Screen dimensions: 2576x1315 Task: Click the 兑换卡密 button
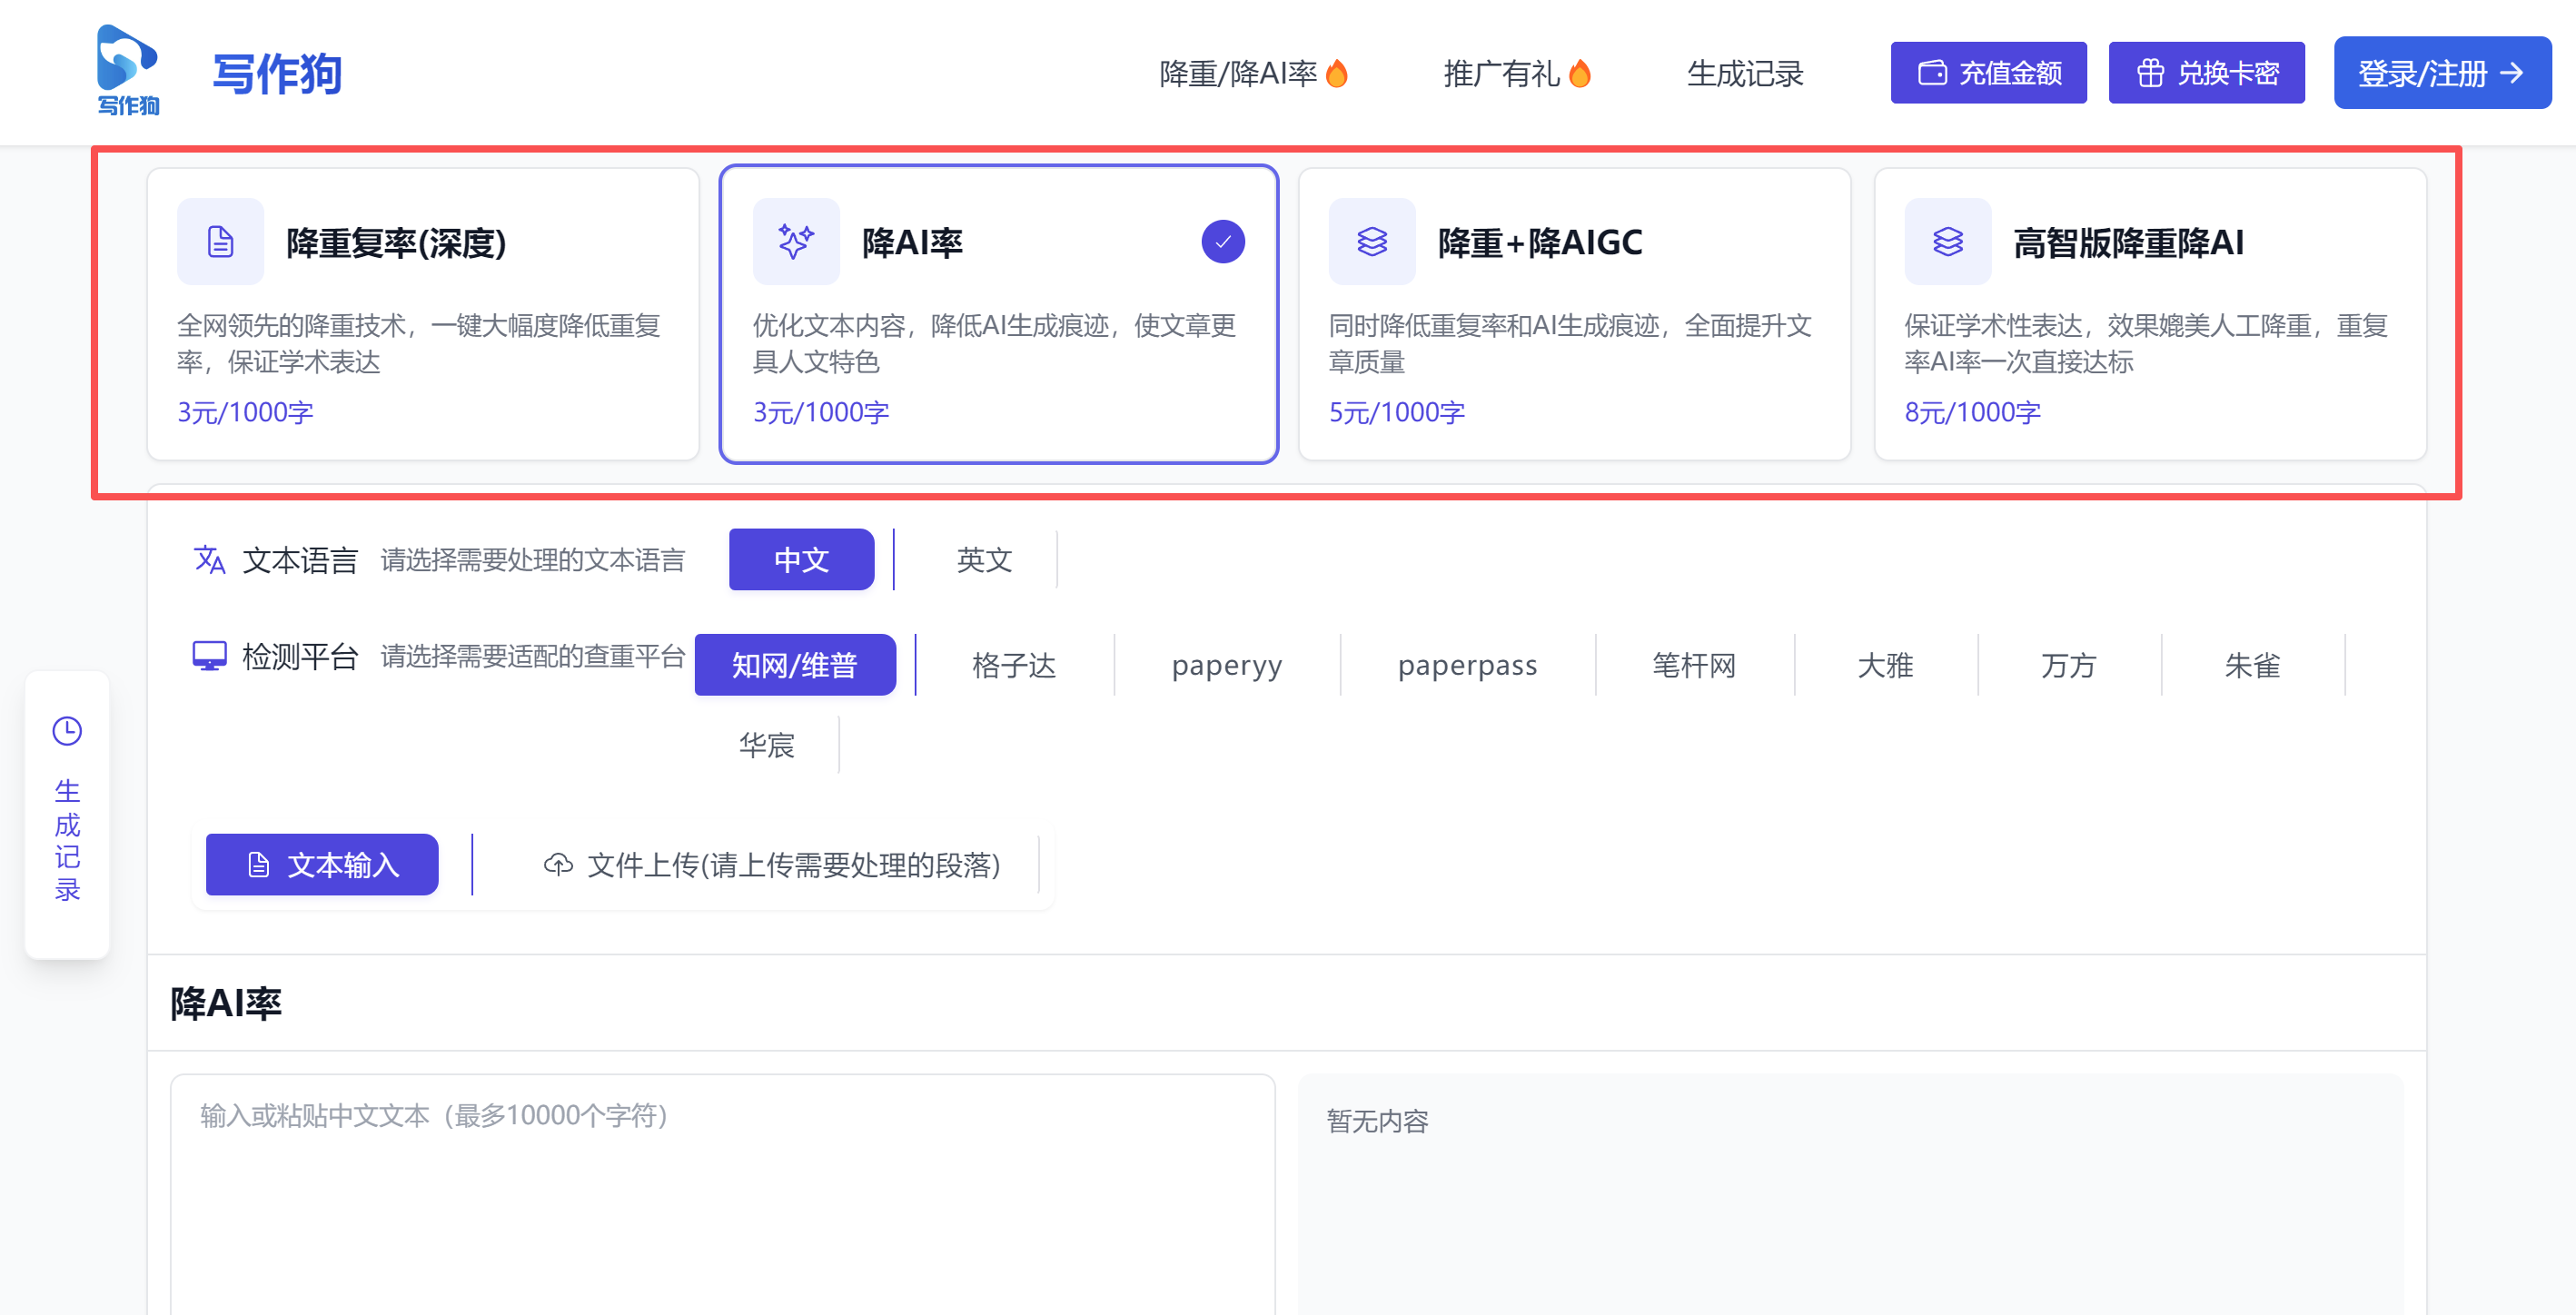[x=2206, y=73]
